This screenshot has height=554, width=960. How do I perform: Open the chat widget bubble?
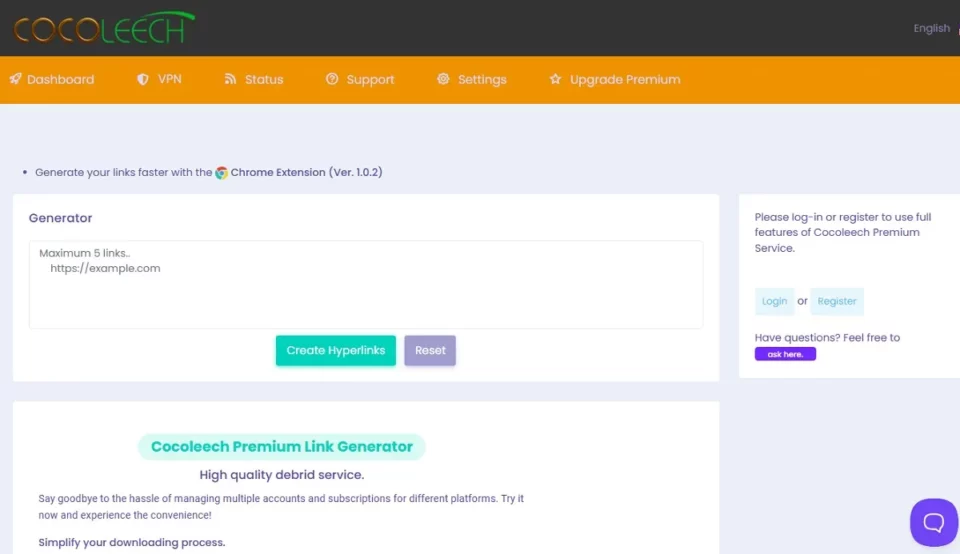pyautogui.click(x=933, y=522)
